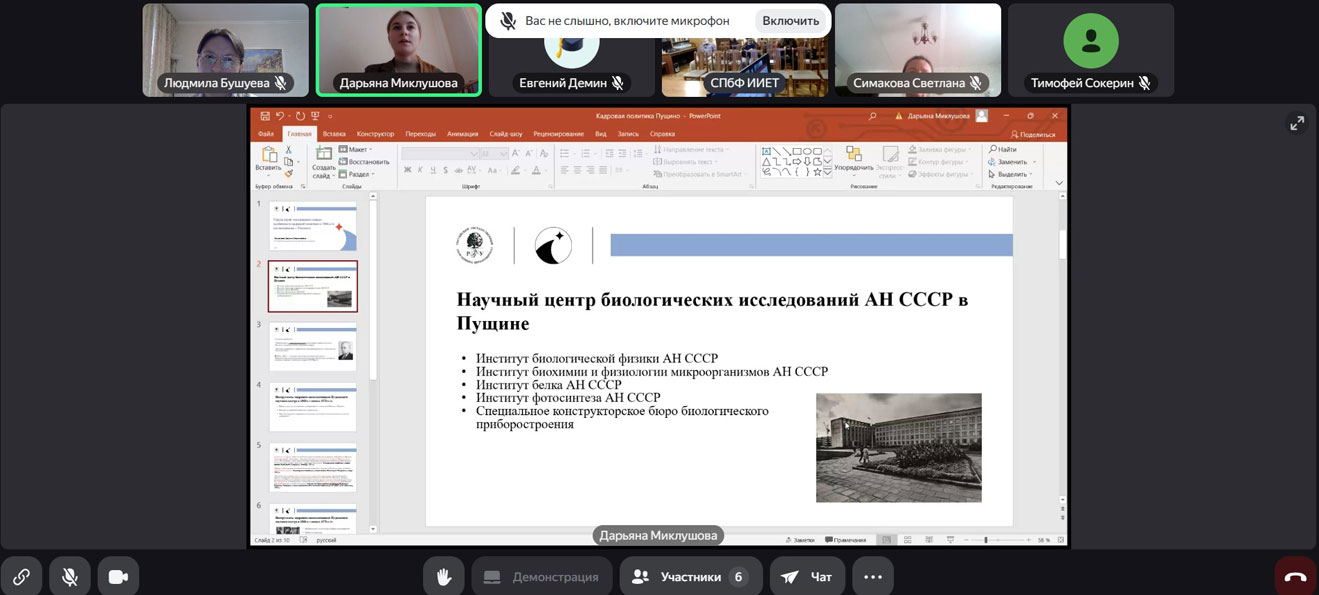1319x595 pixels.
Task: Start slide show from the status bar icon
Action: tap(950, 540)
